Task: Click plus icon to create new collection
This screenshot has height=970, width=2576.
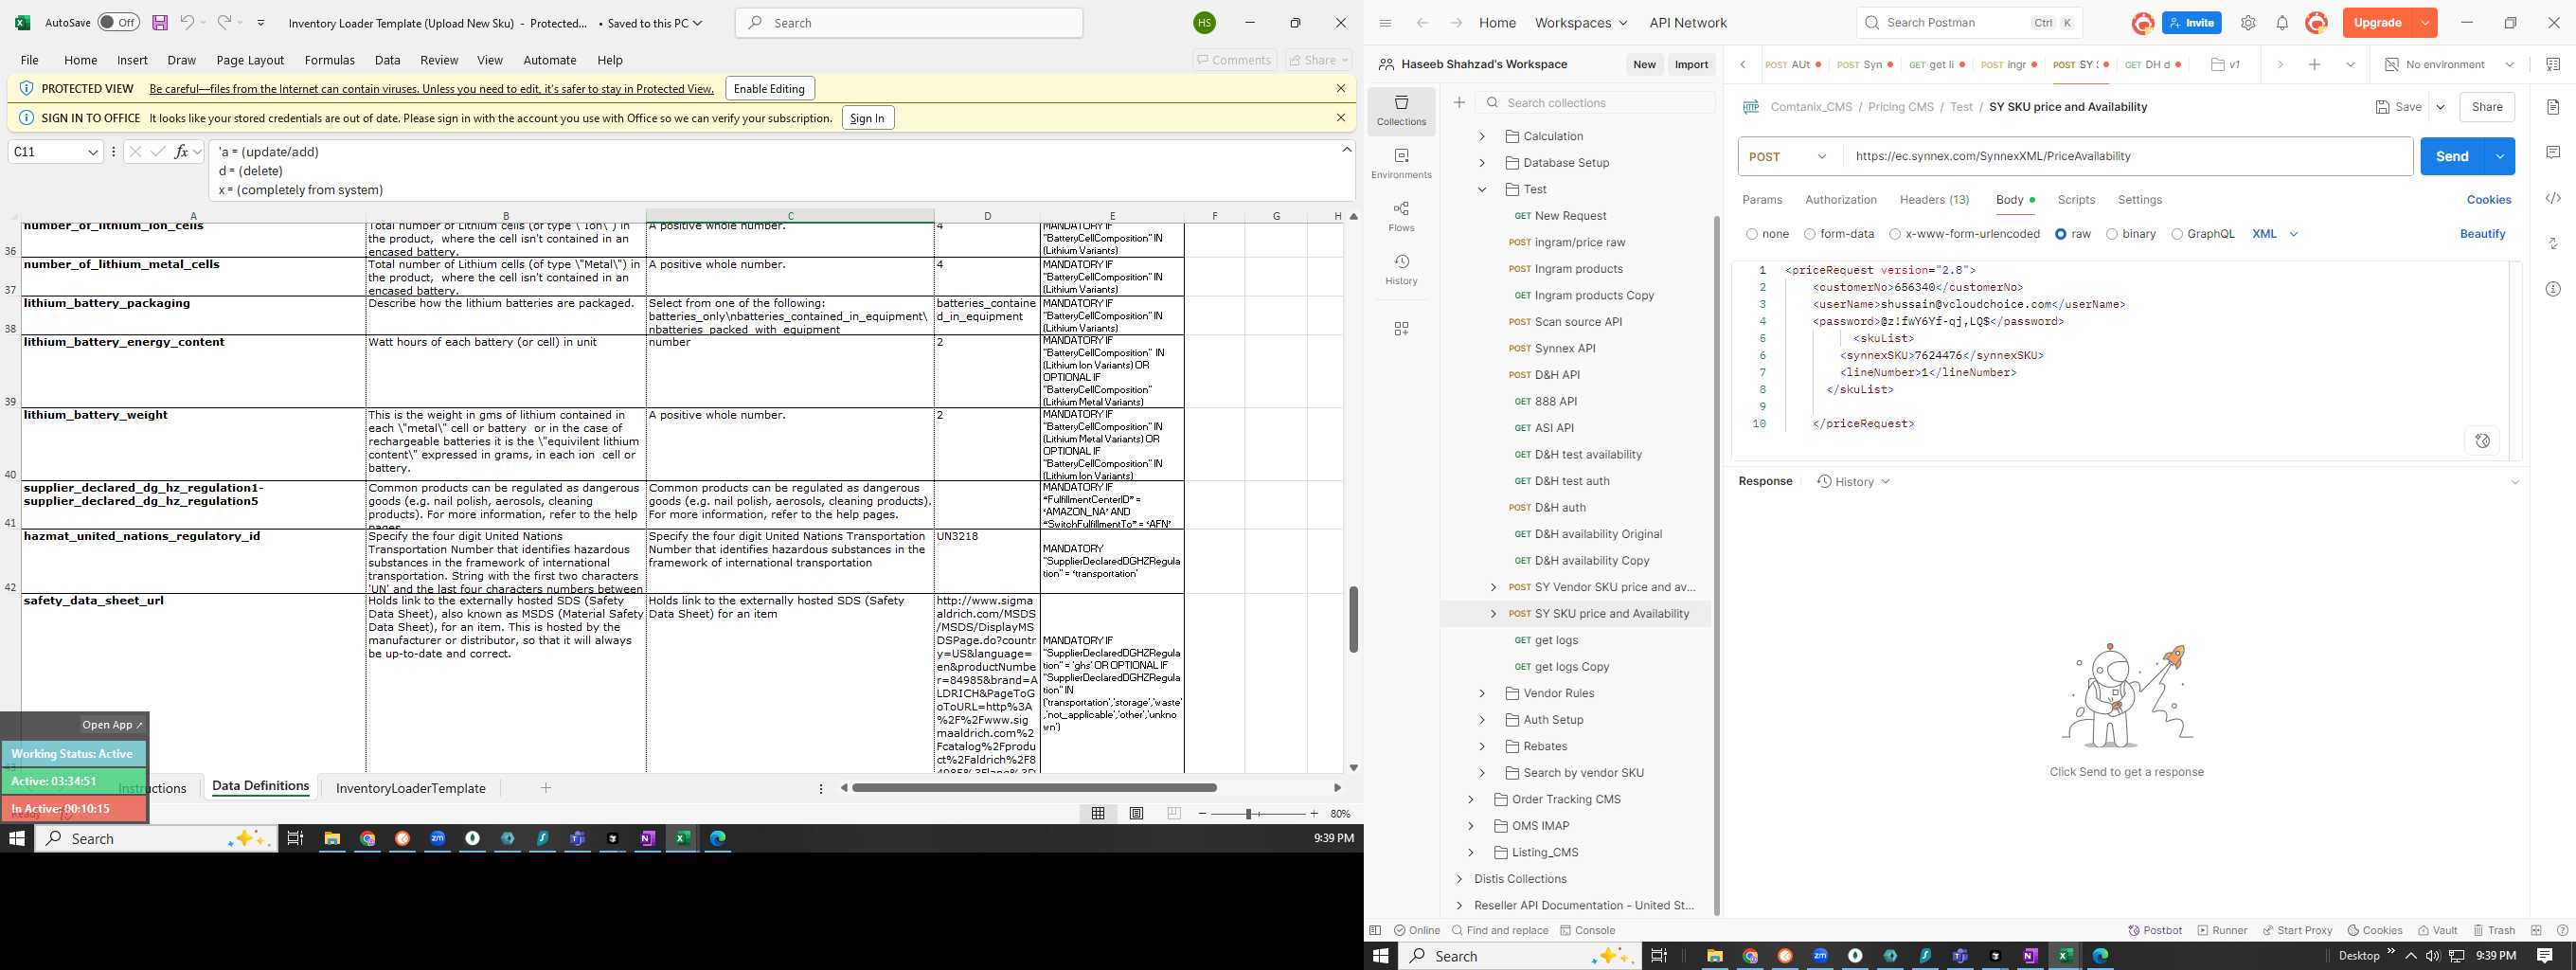Action: (1459, 102)
